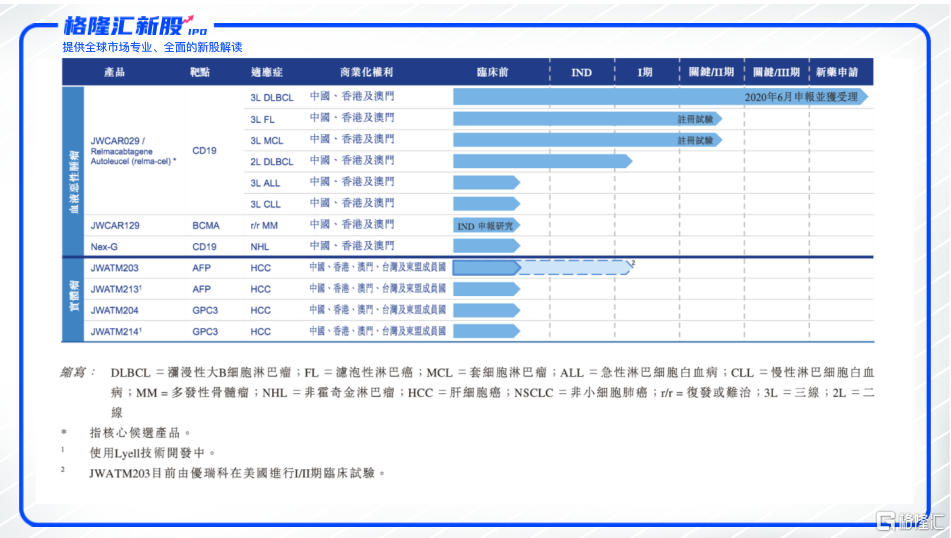Select the Nex-G product row

tap(104, 246)
